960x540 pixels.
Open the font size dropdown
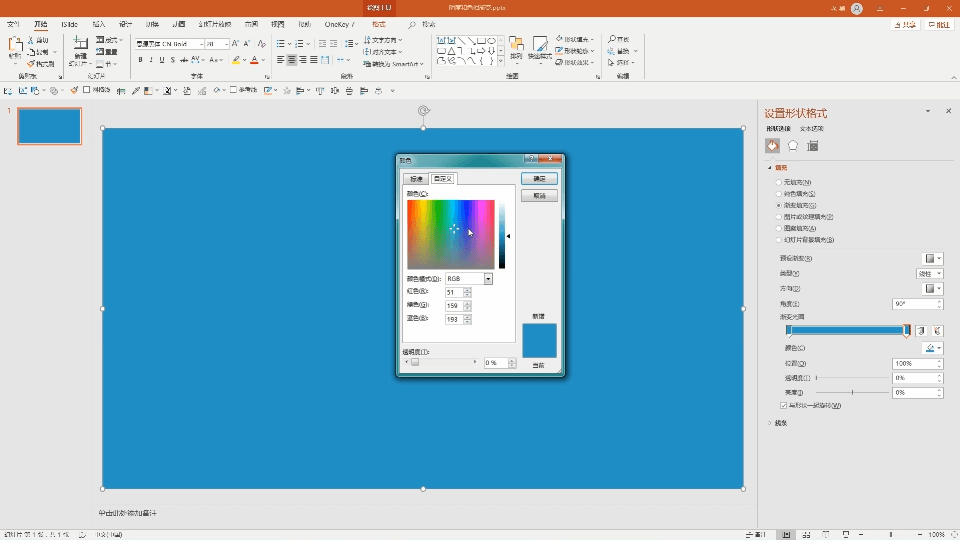[226, 44]
